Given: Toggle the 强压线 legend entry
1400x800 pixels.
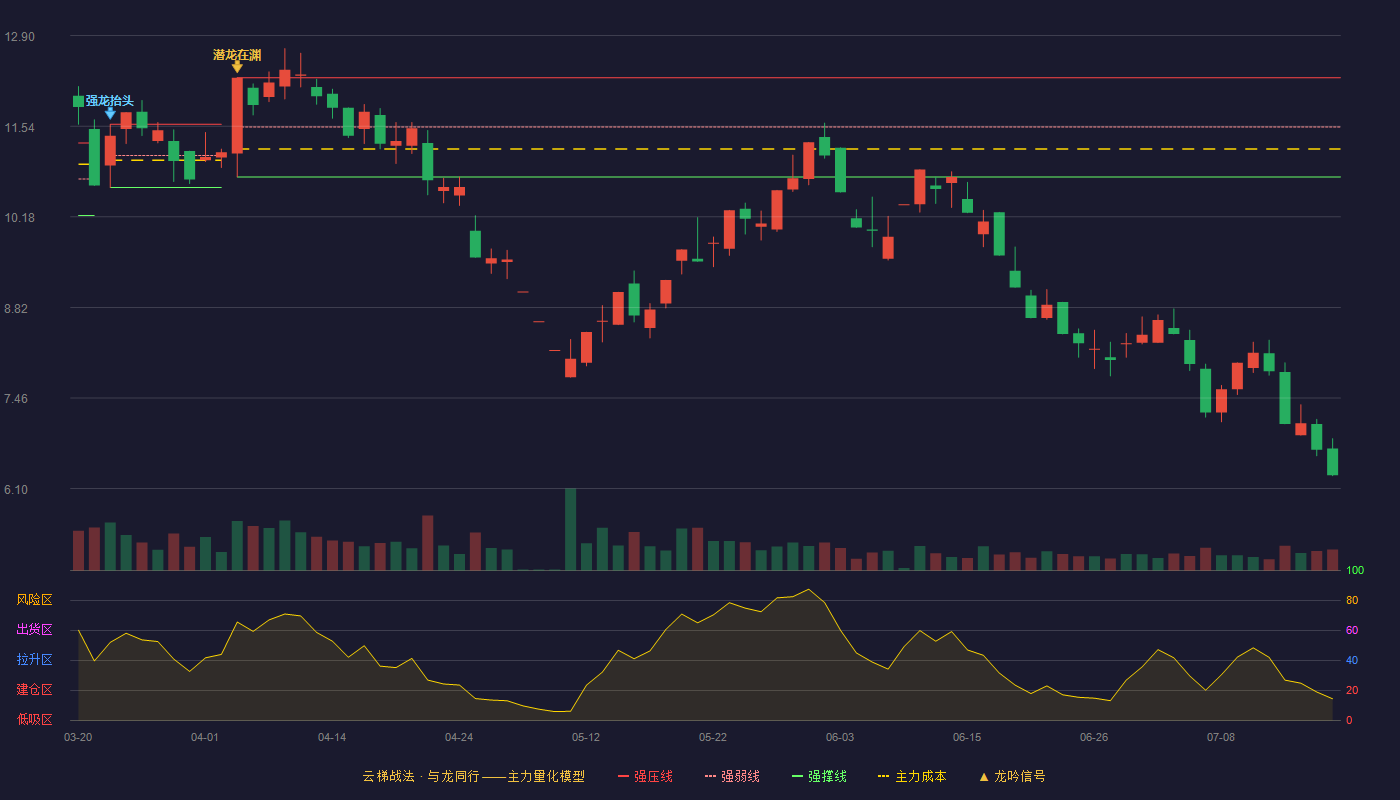Looking at the screenshot, I should [645, 776].
